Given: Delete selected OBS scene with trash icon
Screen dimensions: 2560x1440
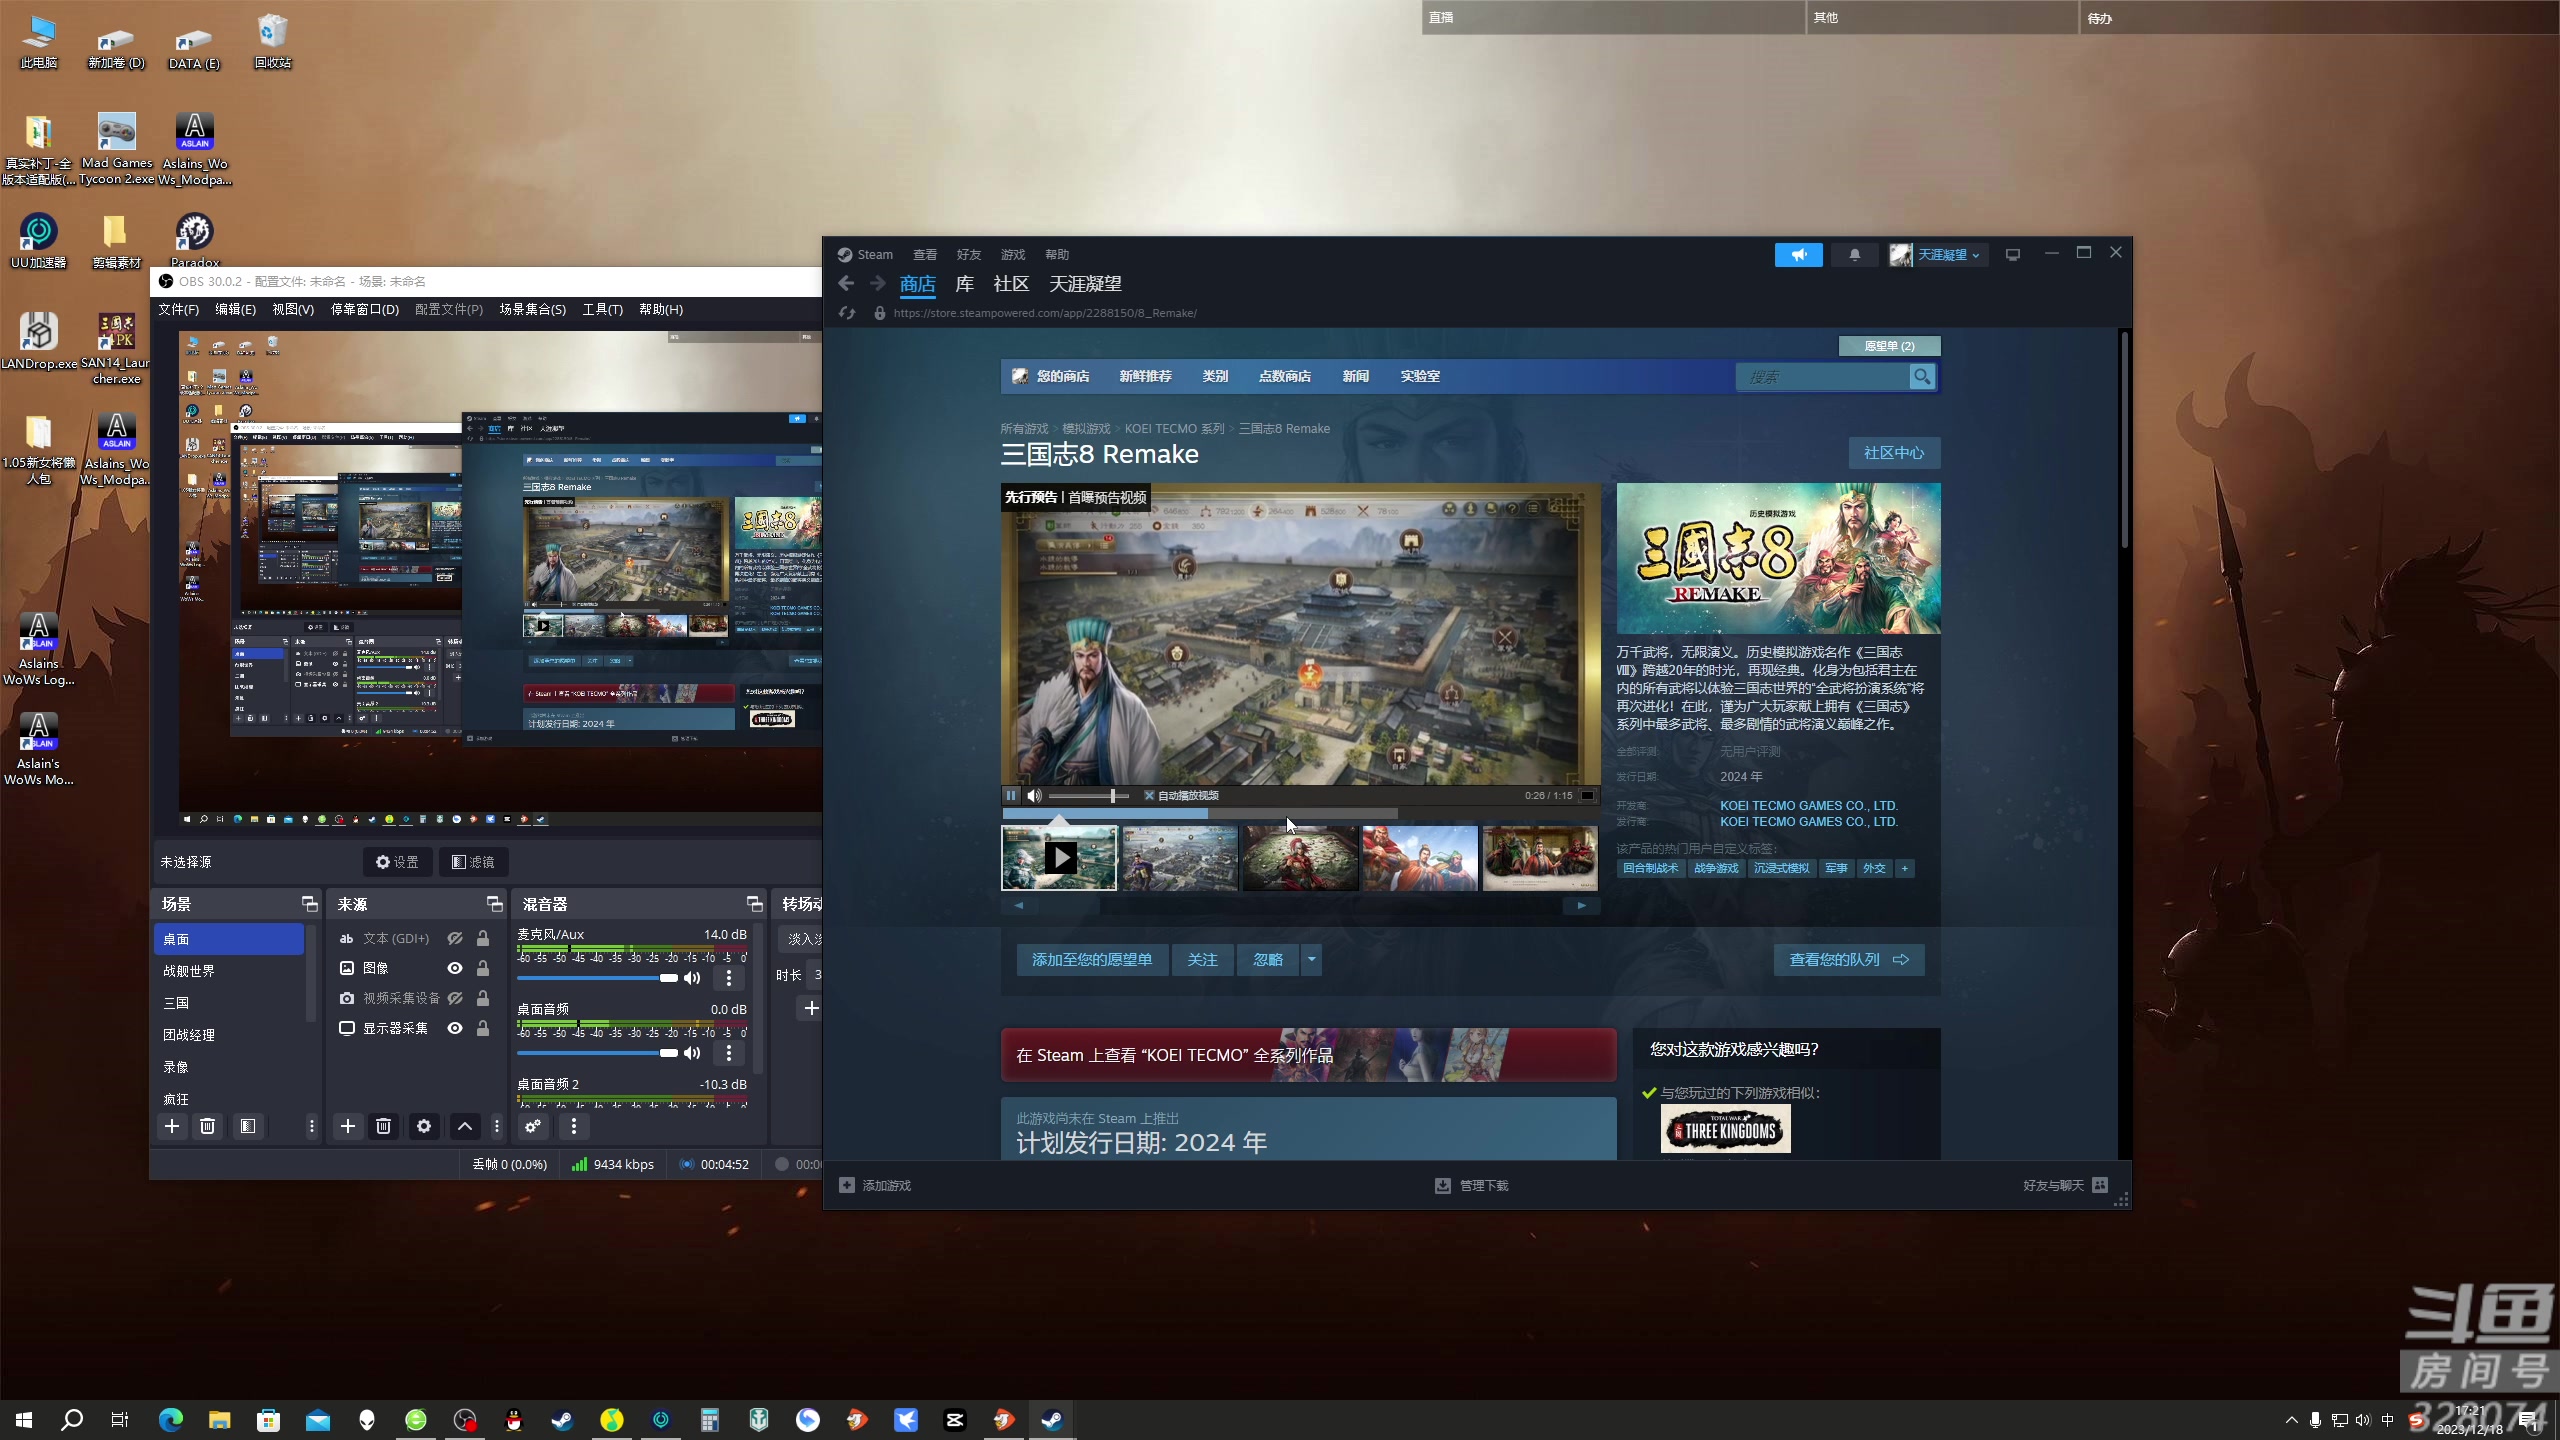Looking at the screenshot, I should point(207,1127).
